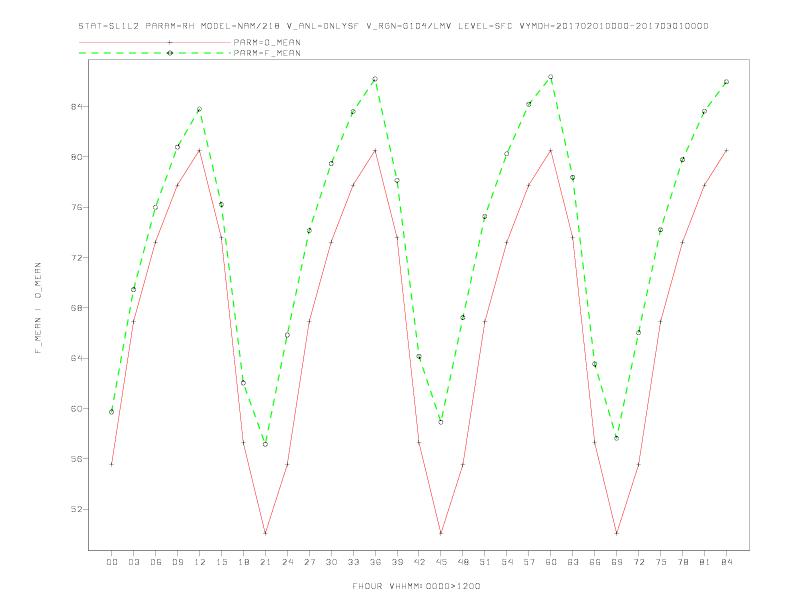
Task: Click the PARM=F_MEAN legend label
Action: [267, 53]
